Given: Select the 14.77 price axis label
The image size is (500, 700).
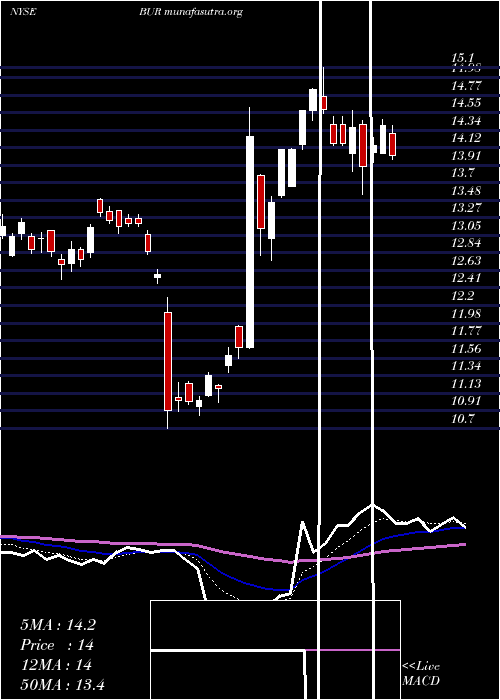Looking at the screenshot, I should pyautogui.click(x=466, y=85).
